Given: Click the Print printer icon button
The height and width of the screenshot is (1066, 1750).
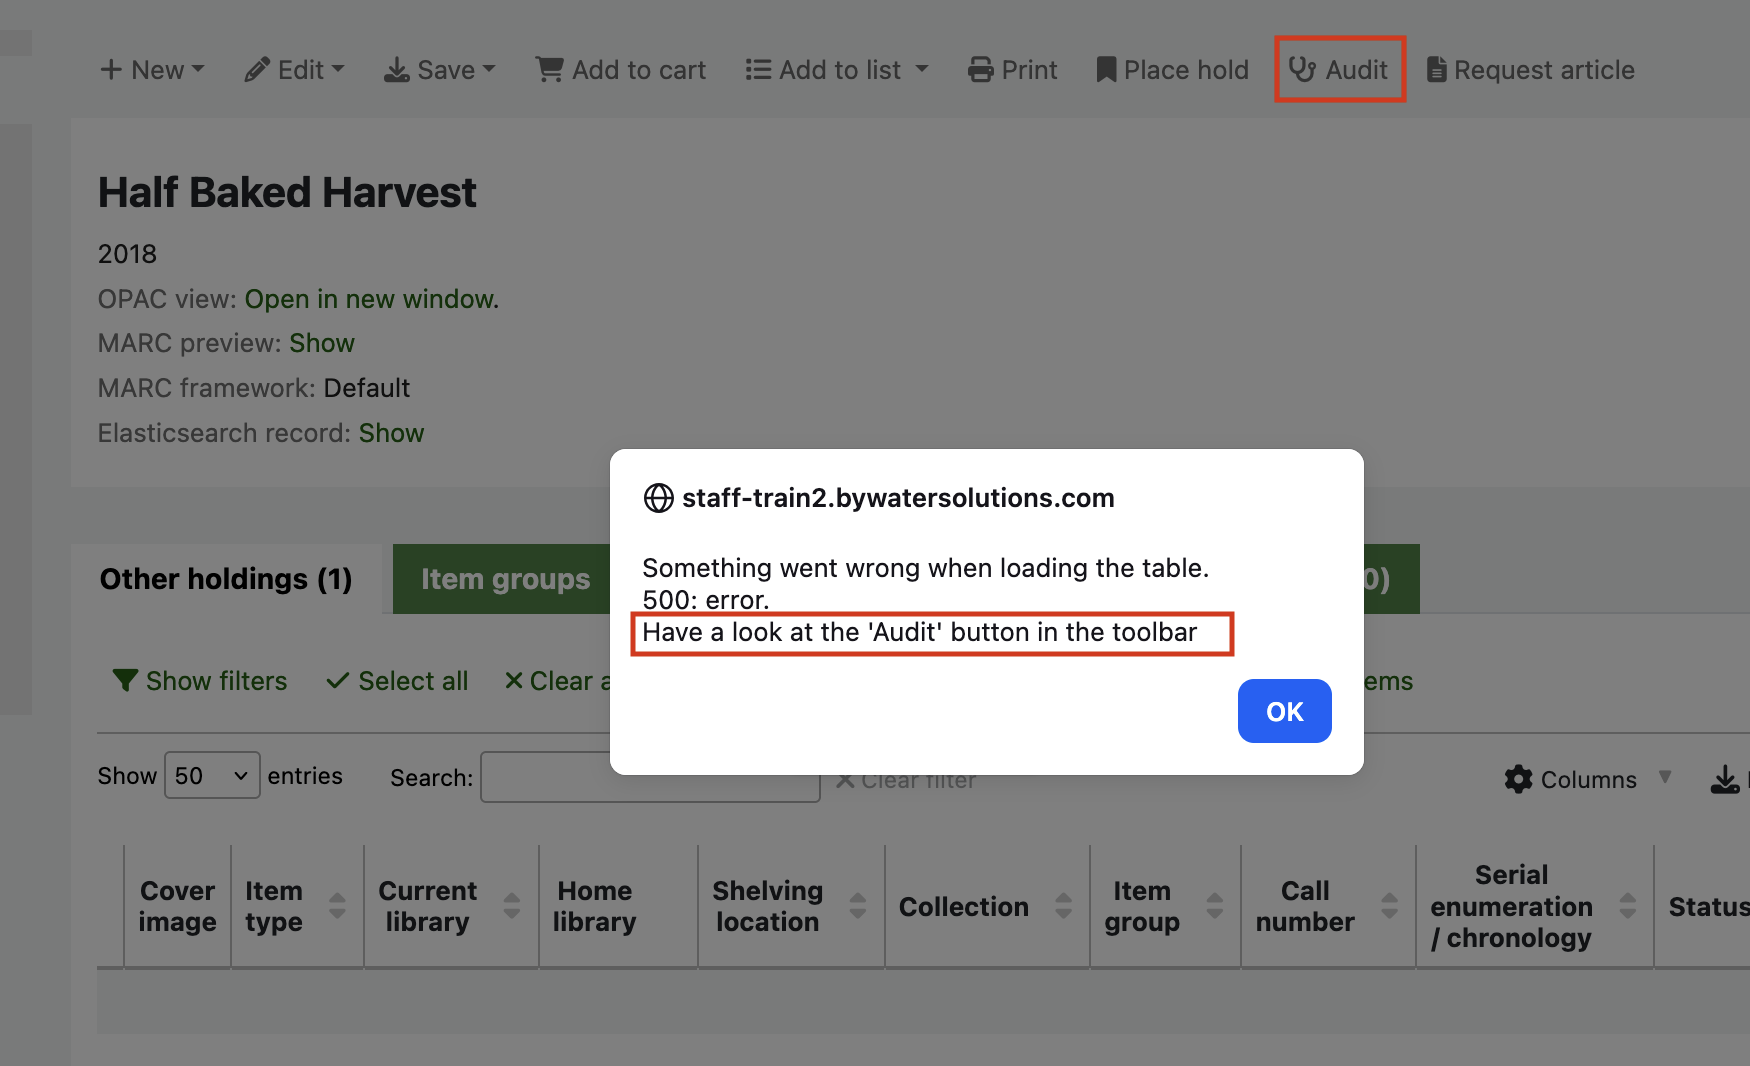Looking at the screenshot, I should pos(1012,70).
